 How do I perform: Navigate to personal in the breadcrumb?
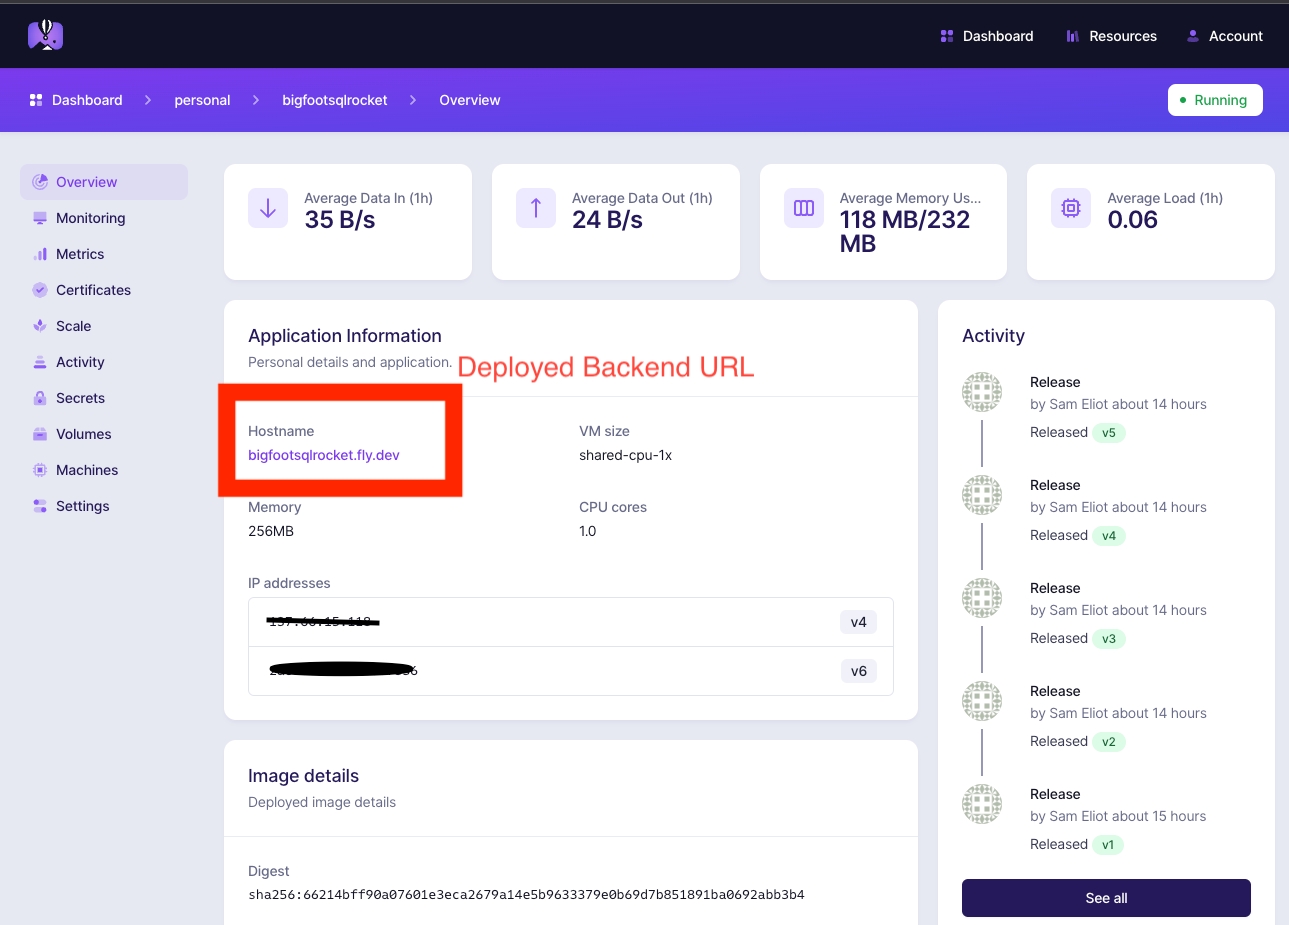[202, 100]
